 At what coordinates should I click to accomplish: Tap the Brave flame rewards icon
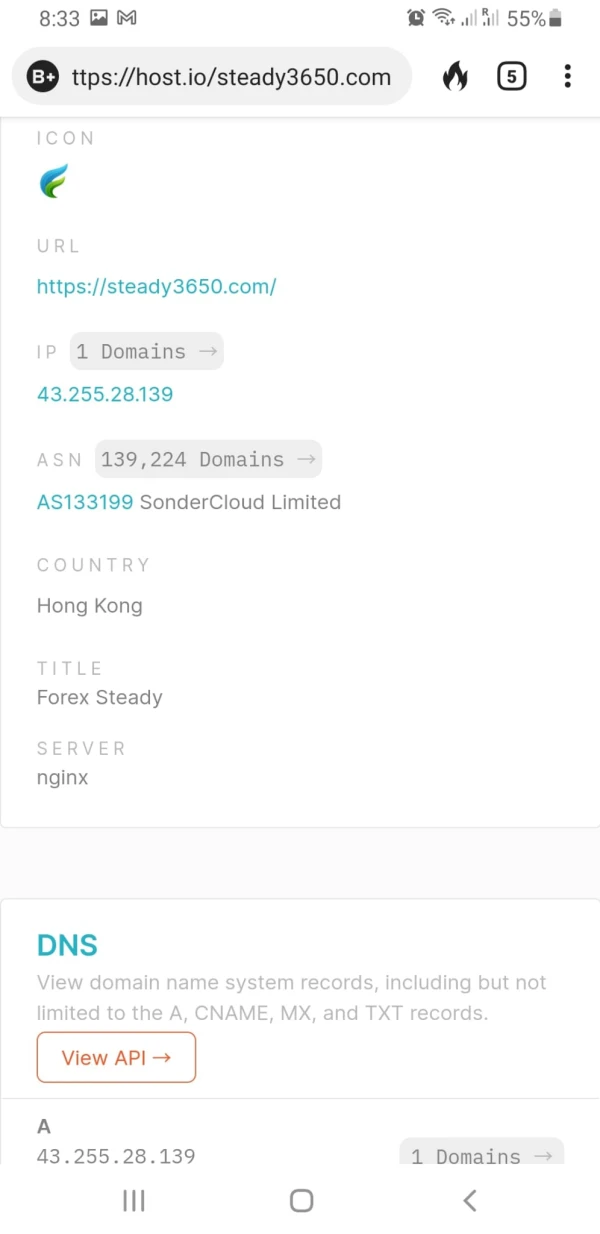point(455,76)
